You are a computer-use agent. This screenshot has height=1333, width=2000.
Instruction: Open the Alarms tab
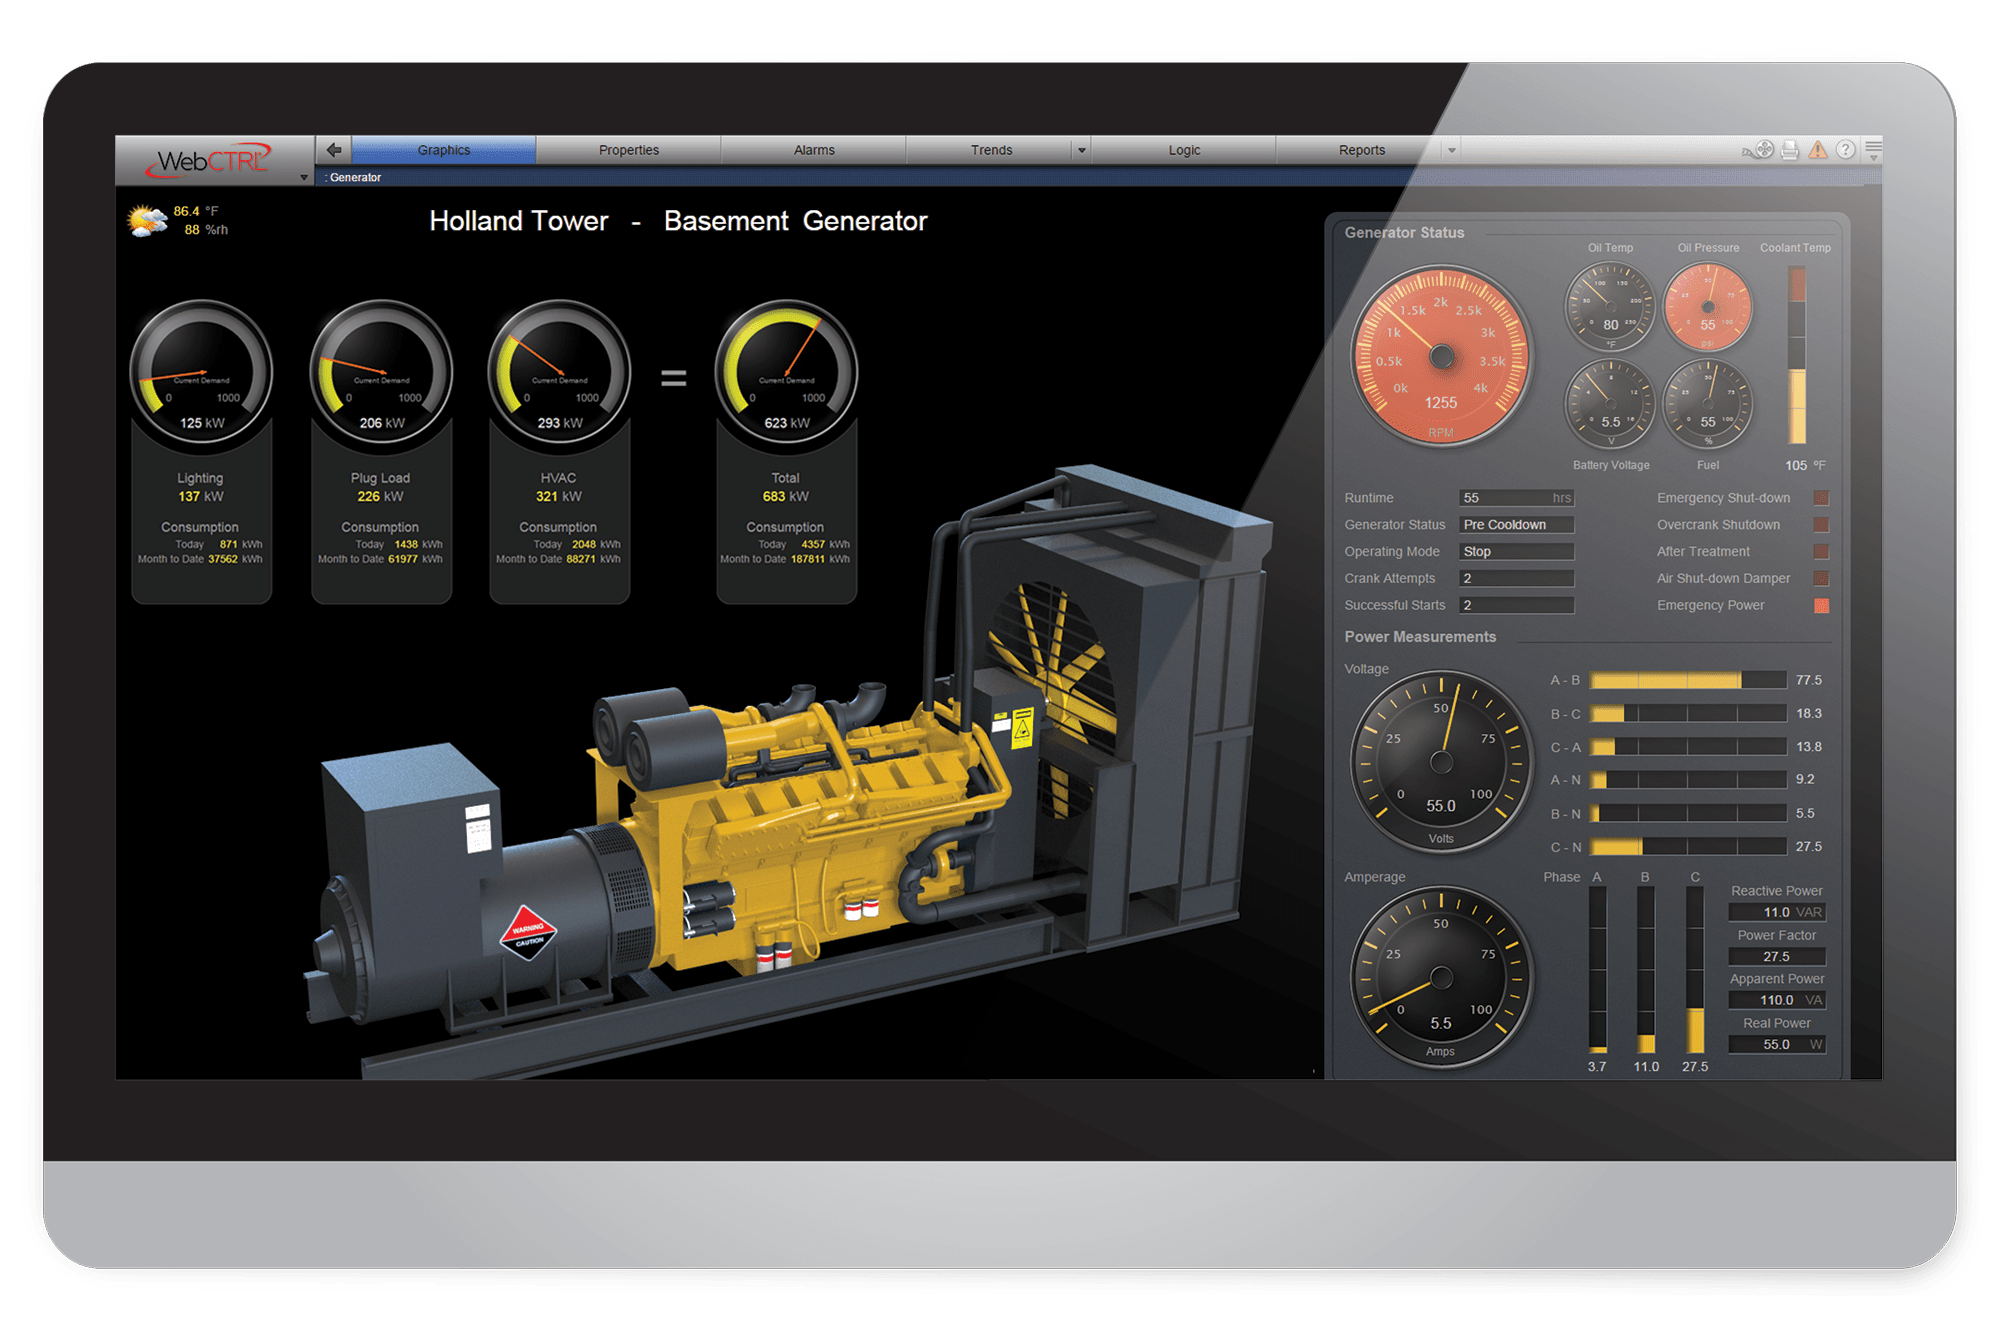point(814,150)
